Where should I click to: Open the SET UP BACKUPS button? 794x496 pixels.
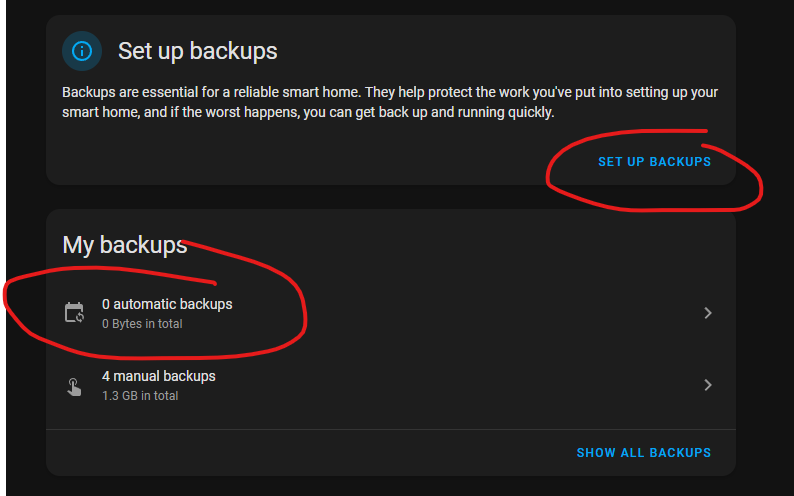(654, 162)
